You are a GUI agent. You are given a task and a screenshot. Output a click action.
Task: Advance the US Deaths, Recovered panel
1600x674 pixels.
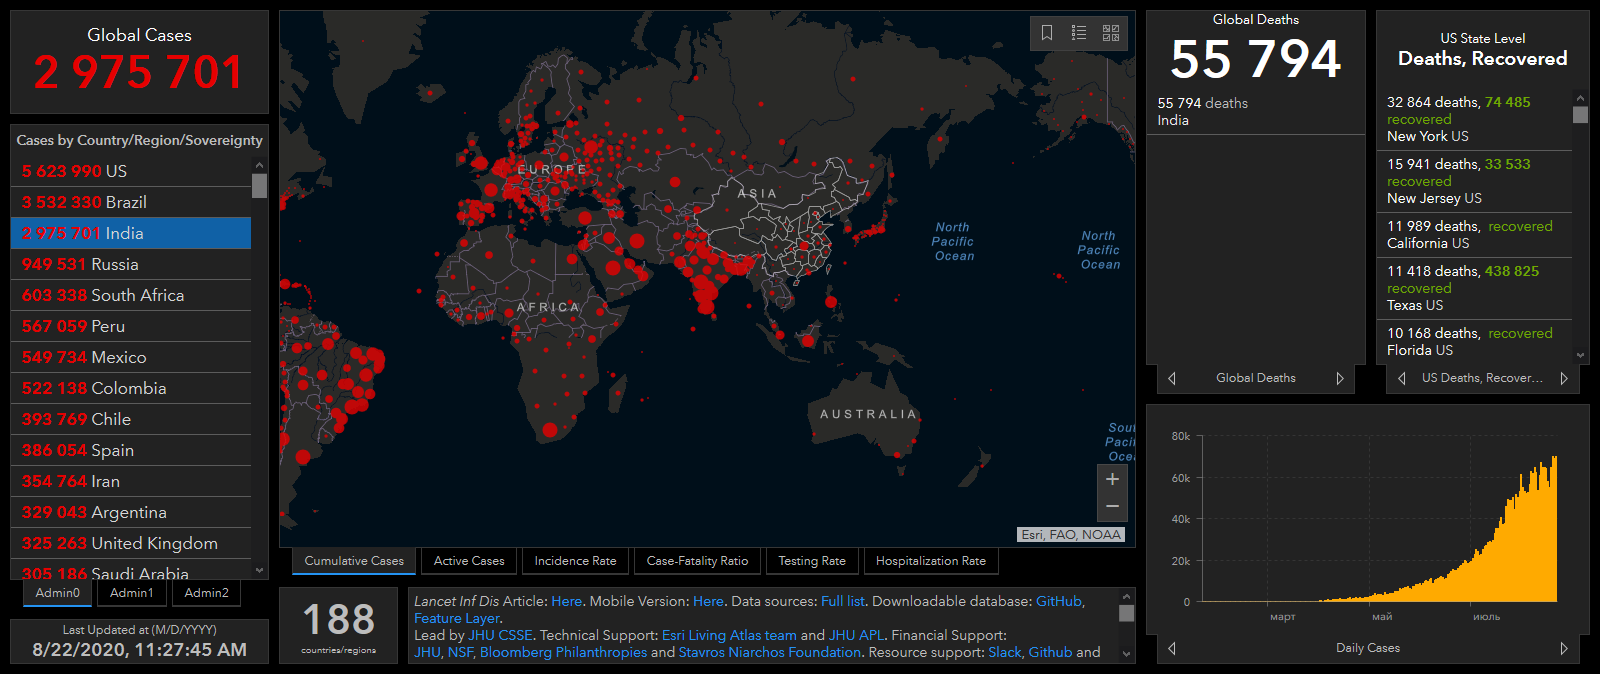click(1564, 378)
